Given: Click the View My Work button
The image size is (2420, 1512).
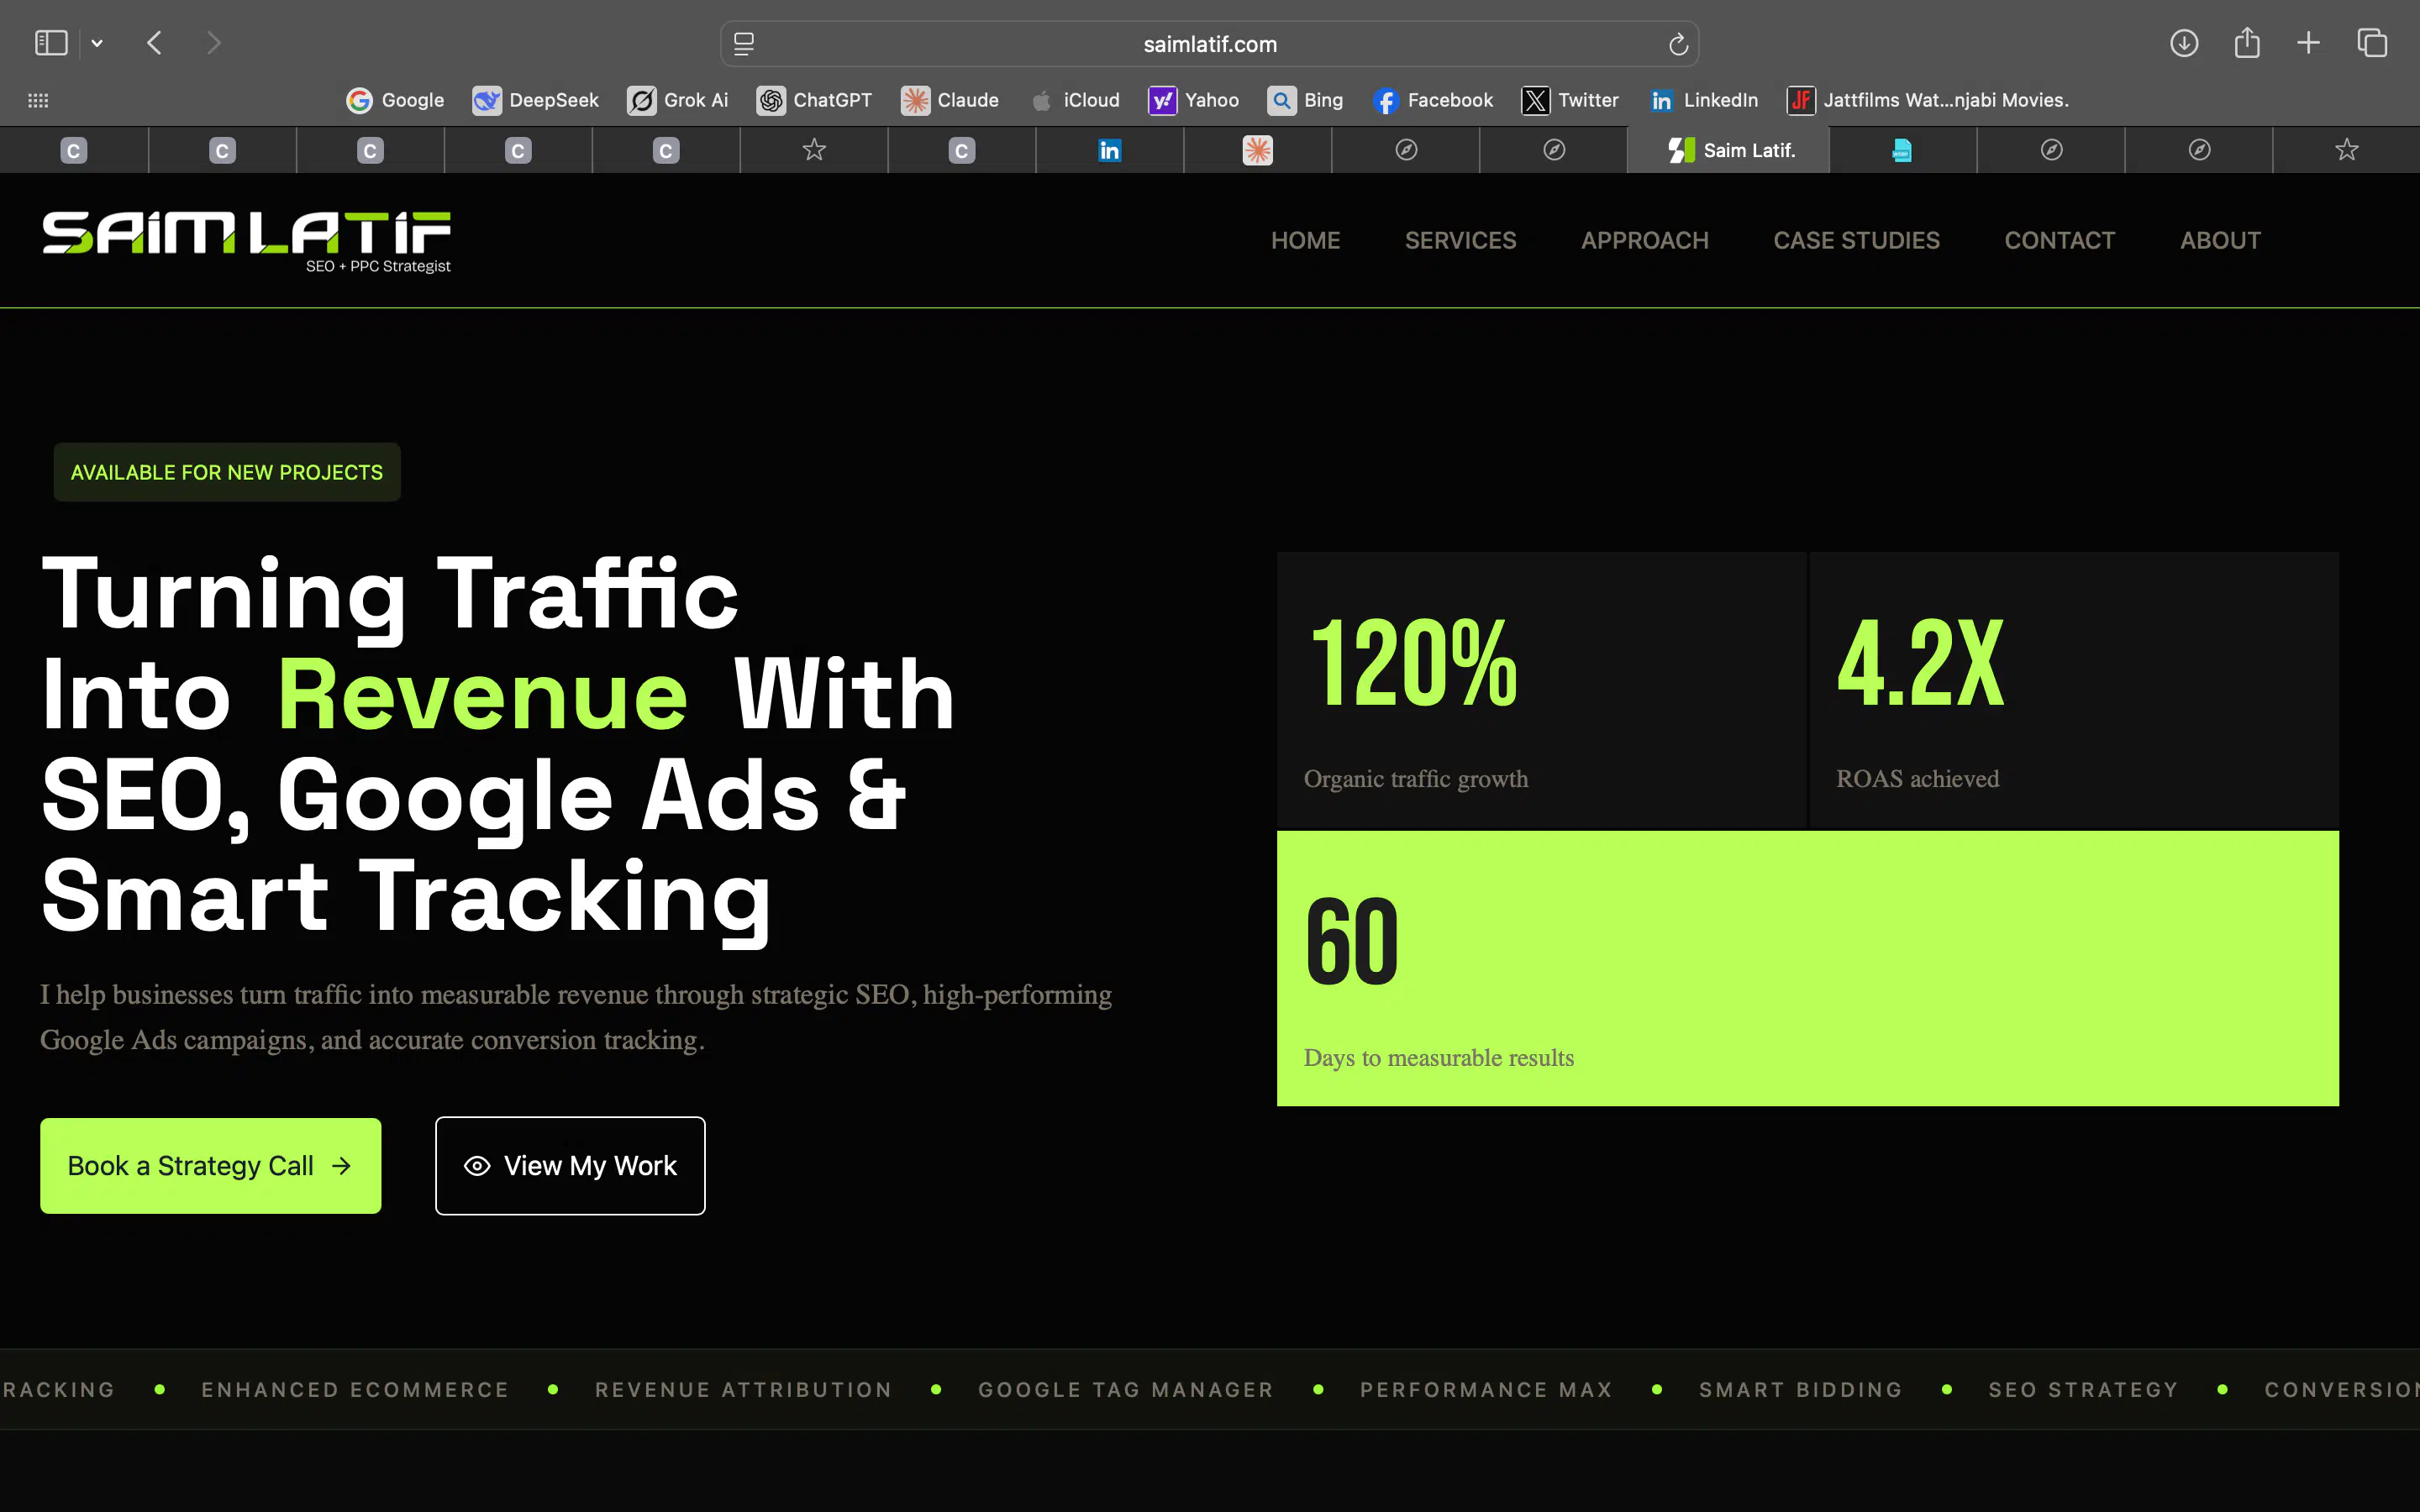Looking at the screenshot, I should pyautogui.click(x=570, y=1166).
